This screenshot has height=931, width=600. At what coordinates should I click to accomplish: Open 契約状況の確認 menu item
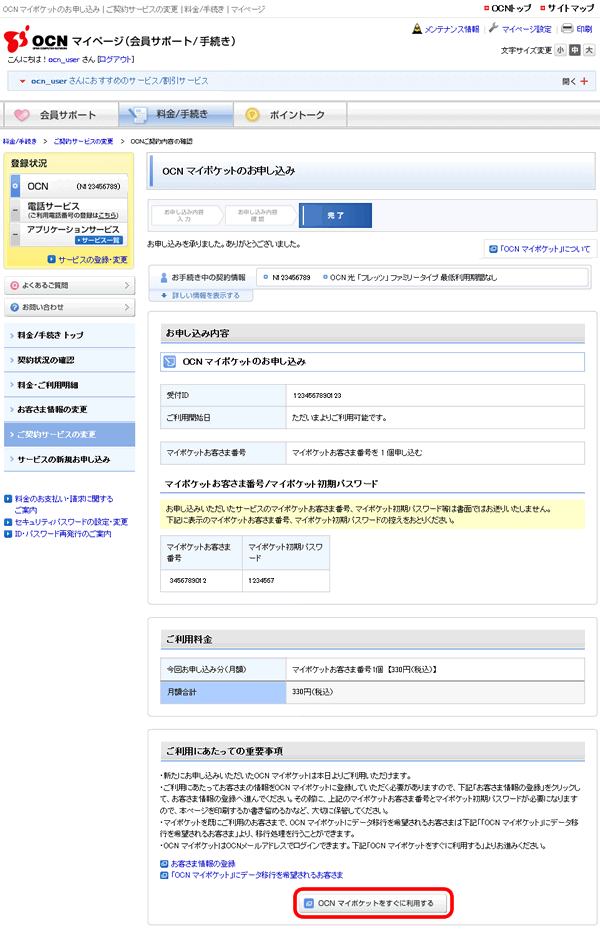point(69,360)
